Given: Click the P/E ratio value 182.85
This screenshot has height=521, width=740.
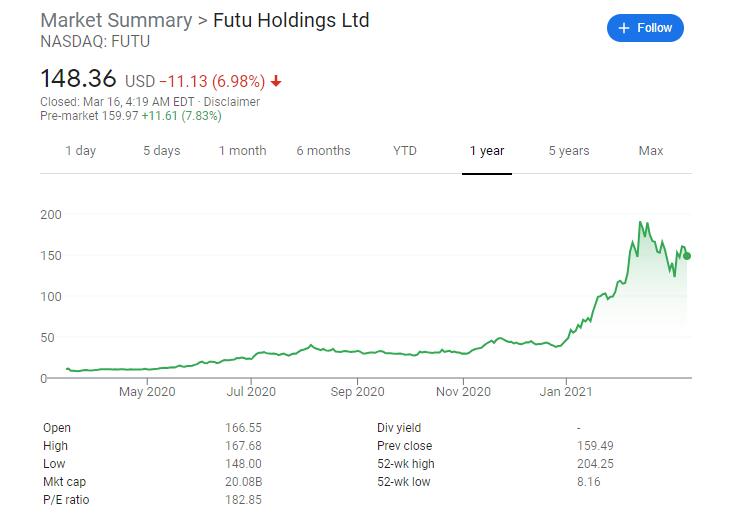Looking at the screenshot, I should [243, 500].
